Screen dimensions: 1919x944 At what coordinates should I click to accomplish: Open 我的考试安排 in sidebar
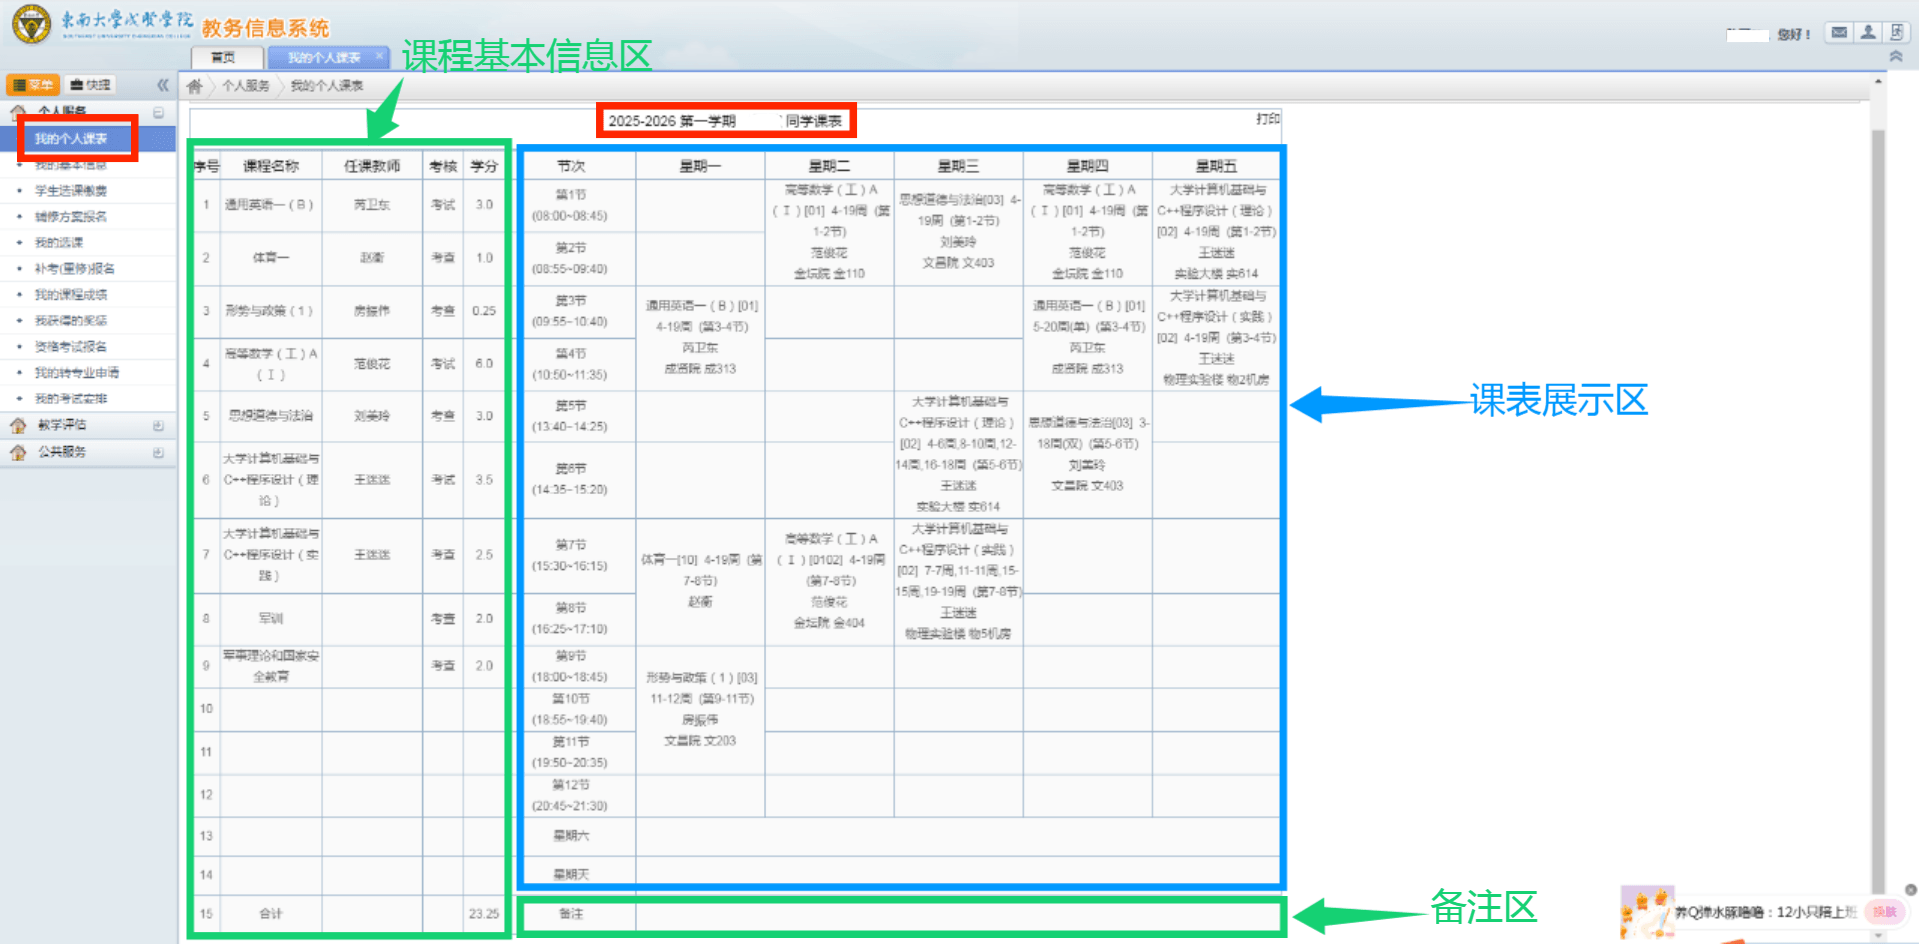coord(70,399)
